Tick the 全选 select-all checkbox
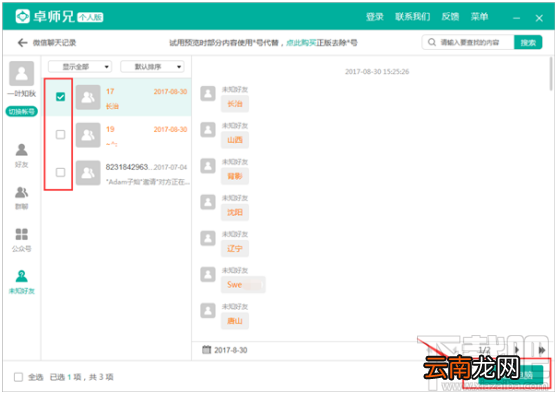This screenshot has width=557, height=396. (x=18, y=377)
